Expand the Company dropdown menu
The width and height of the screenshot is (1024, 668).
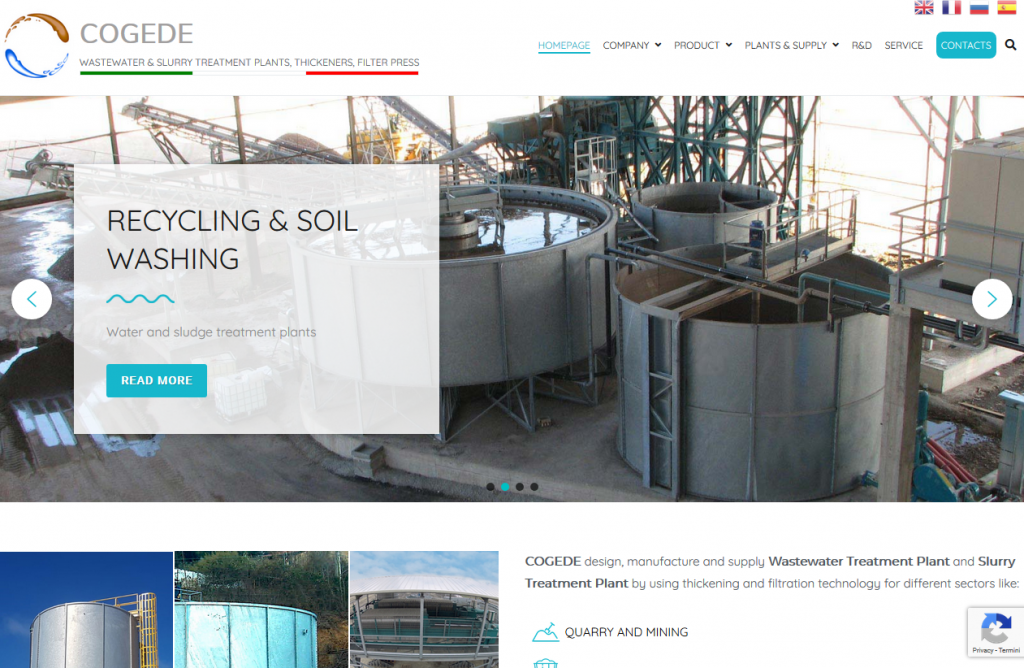tap(632, 45)
